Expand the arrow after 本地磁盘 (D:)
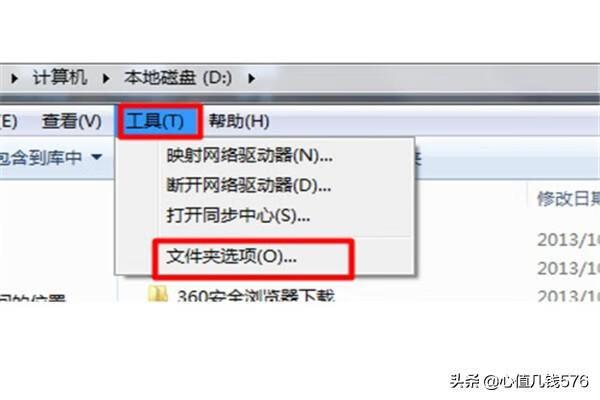Screen dimensions: 600x400 [x=251, y=78]
